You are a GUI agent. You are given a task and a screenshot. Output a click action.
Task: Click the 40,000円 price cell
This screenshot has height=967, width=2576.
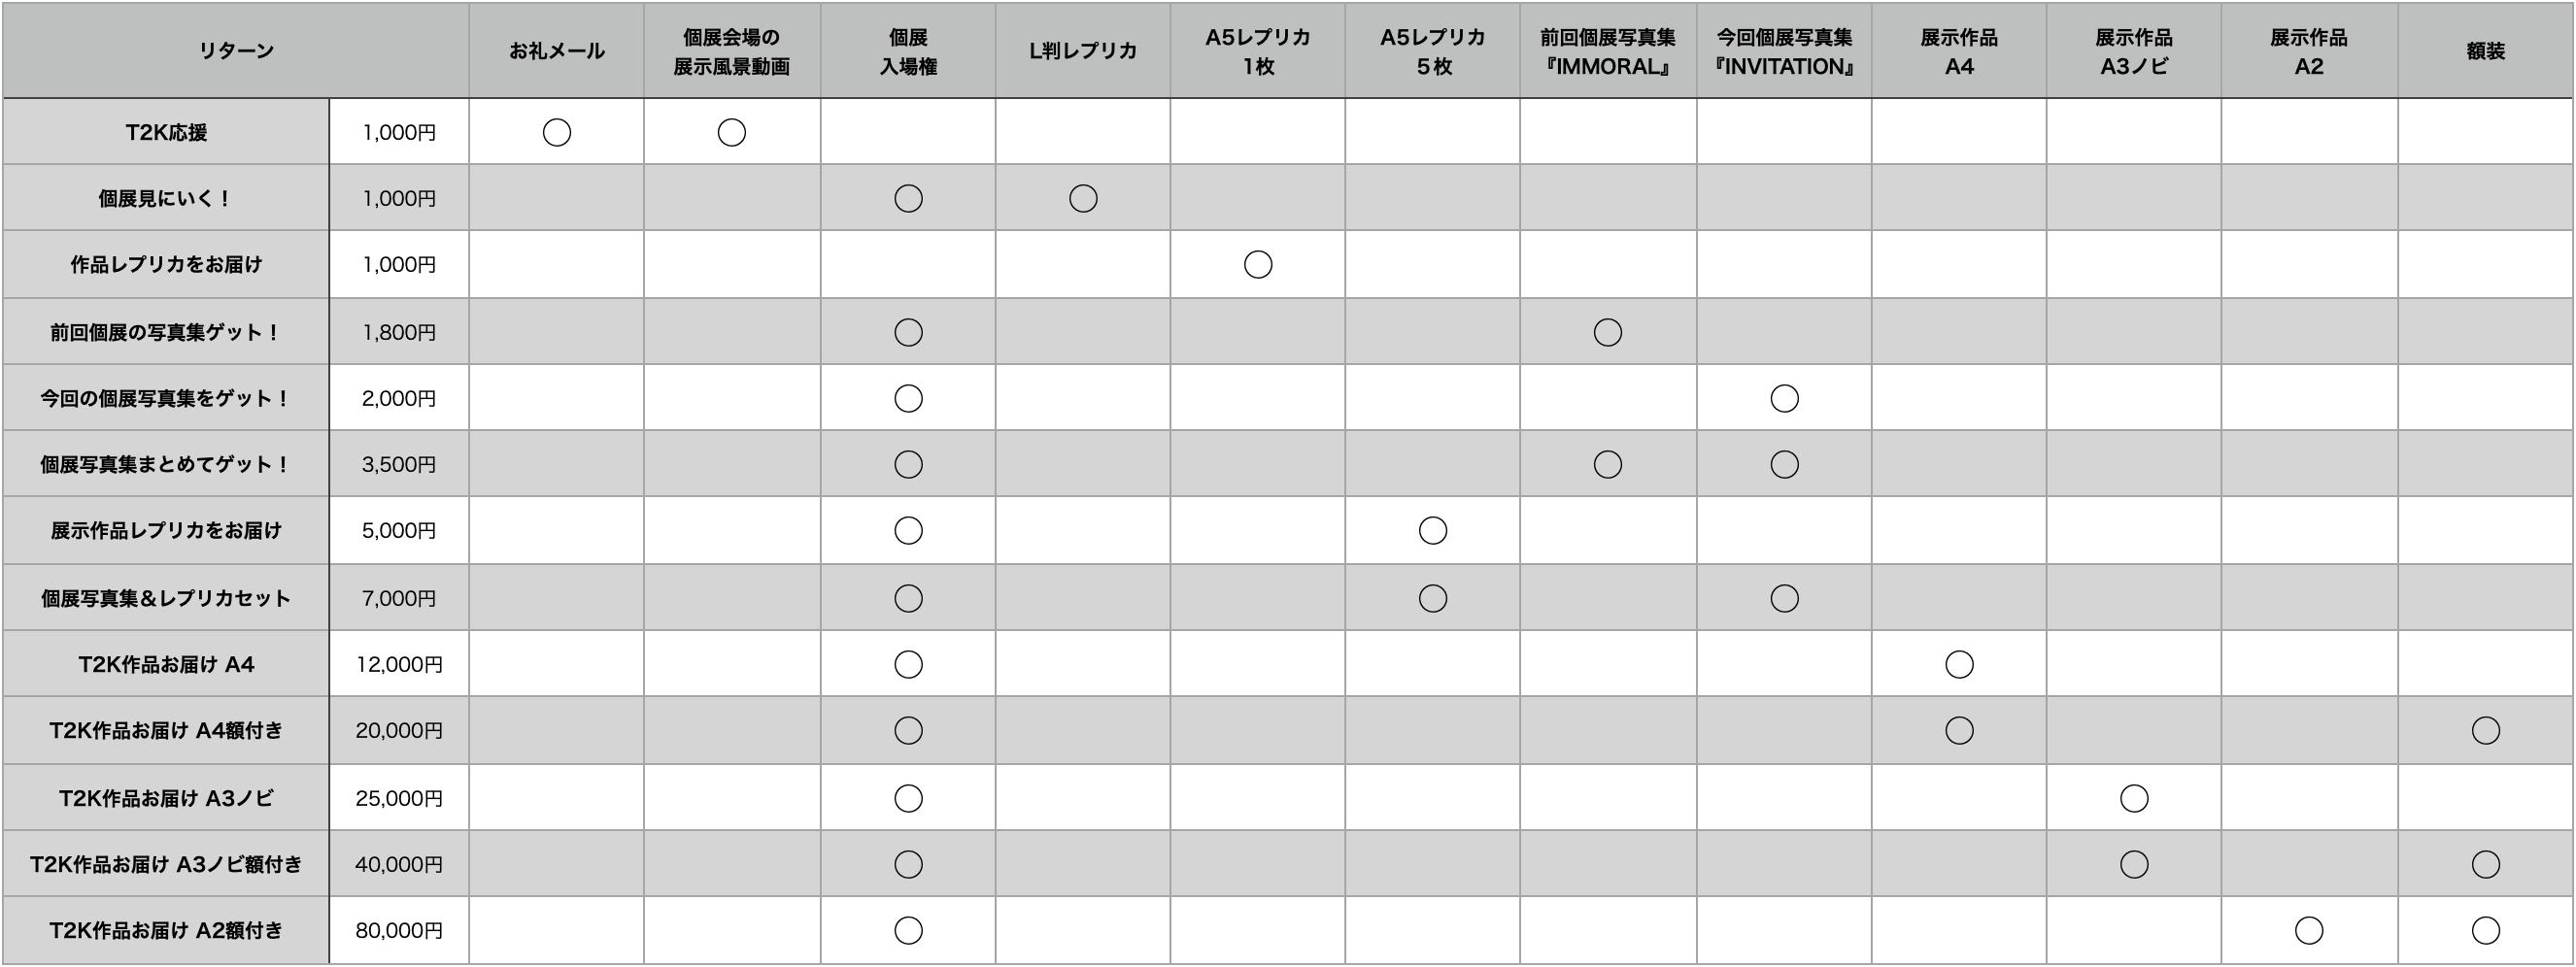(x=399, y=864)
